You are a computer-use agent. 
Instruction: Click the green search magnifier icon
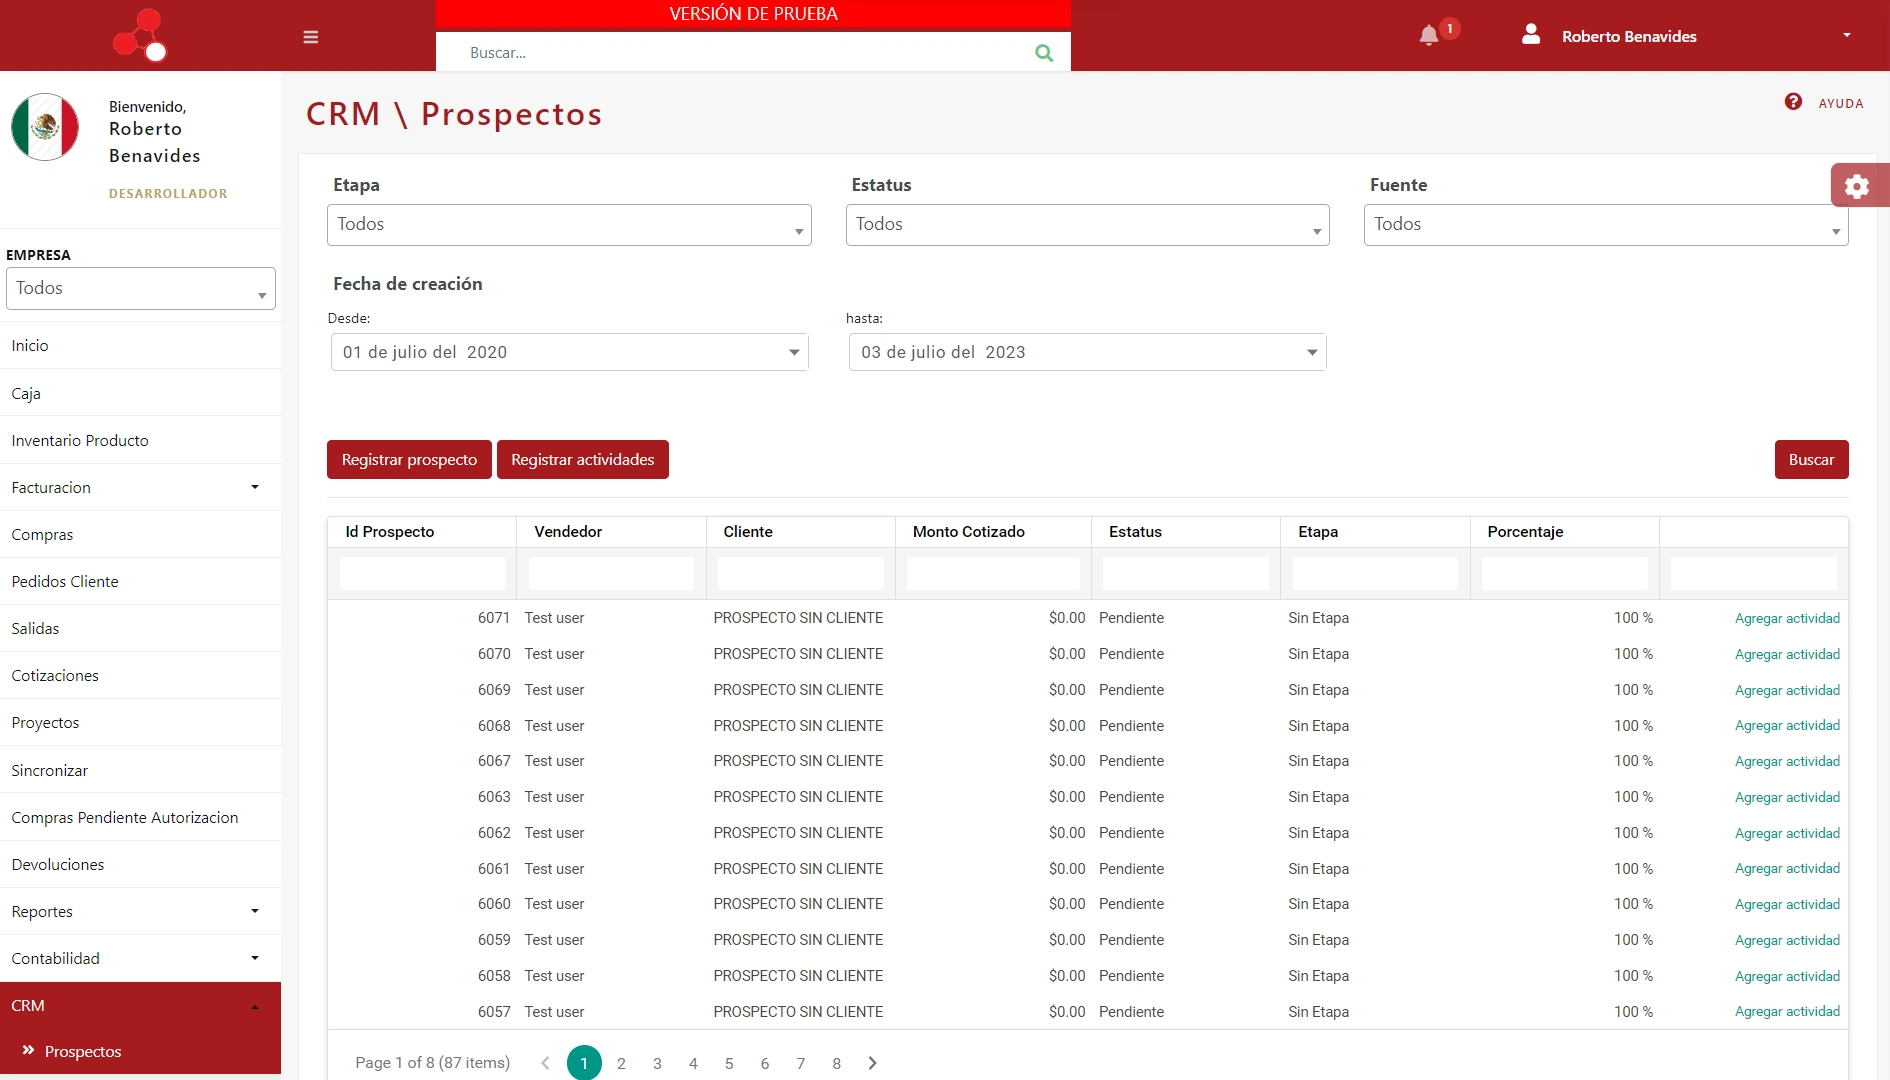tap(1044, 53)
